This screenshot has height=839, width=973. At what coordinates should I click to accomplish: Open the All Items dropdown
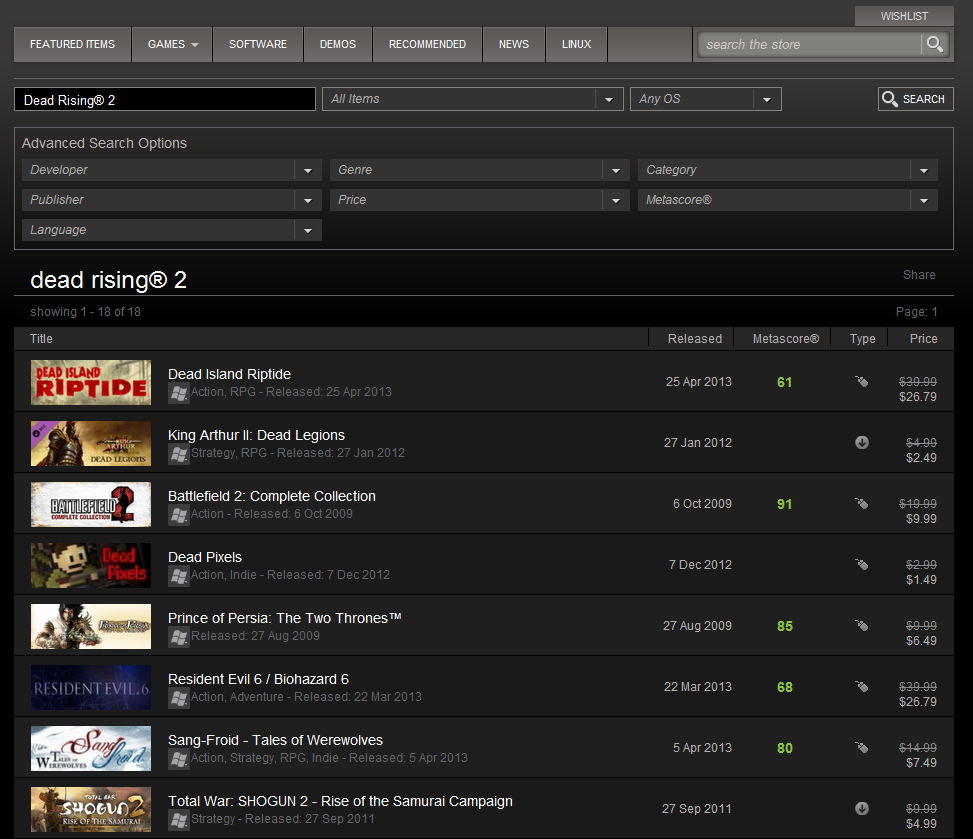tap(609, 99)
